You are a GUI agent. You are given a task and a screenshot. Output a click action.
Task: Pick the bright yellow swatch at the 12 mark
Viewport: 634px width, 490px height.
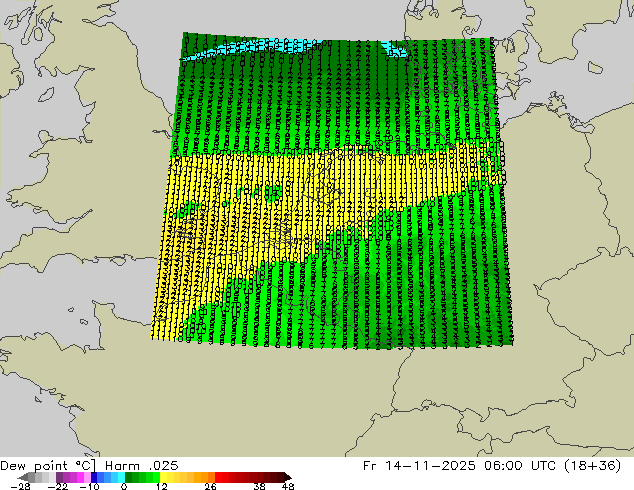163,477
